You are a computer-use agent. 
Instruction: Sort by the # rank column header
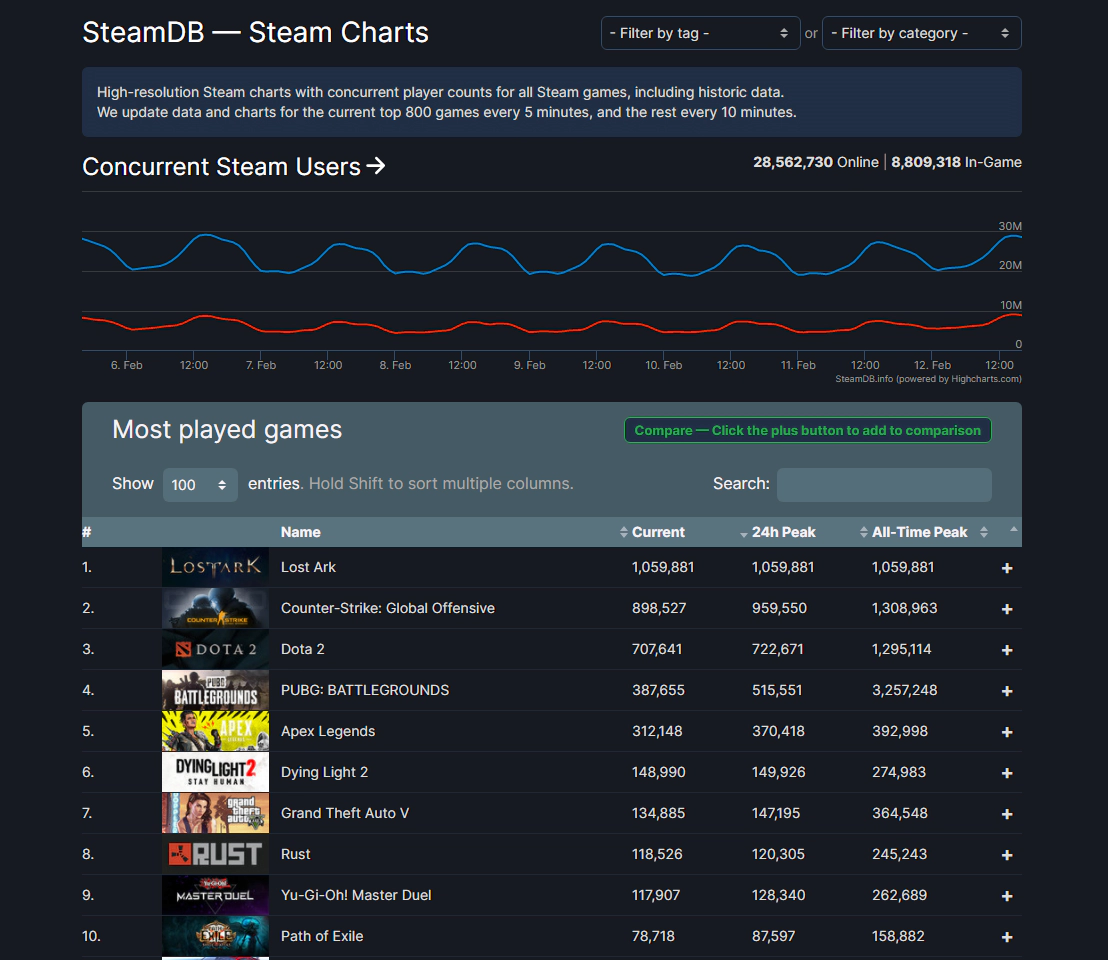point(88,532)
